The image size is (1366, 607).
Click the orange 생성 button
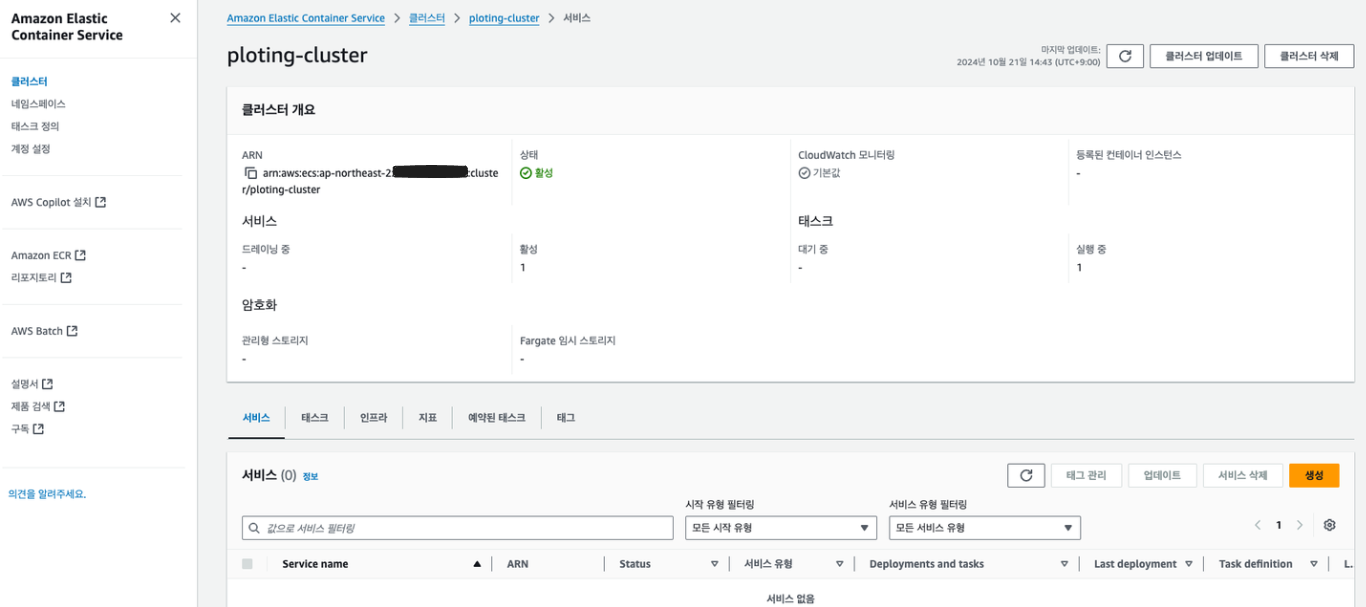coord(1314,476)
